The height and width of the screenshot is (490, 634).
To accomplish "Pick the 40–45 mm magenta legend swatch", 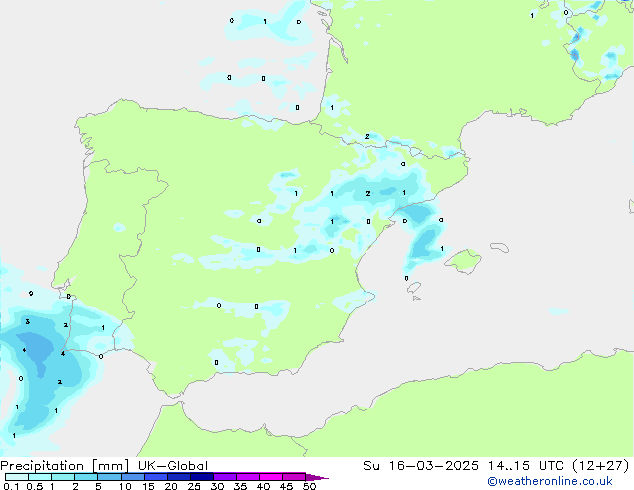I will tap(271, 477).
